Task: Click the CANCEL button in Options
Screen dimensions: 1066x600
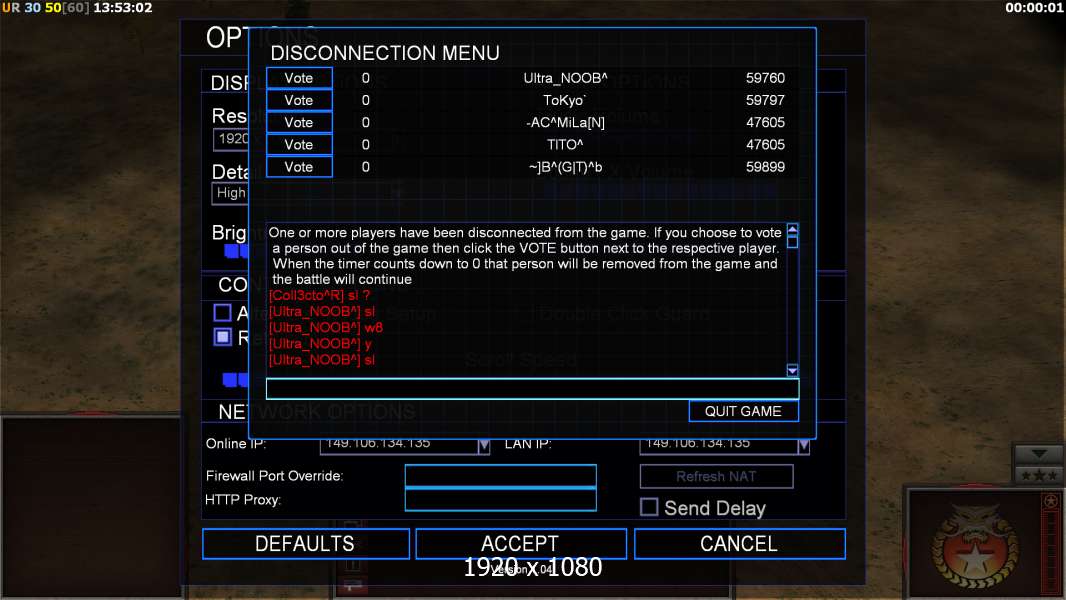Action: point(740,544)
